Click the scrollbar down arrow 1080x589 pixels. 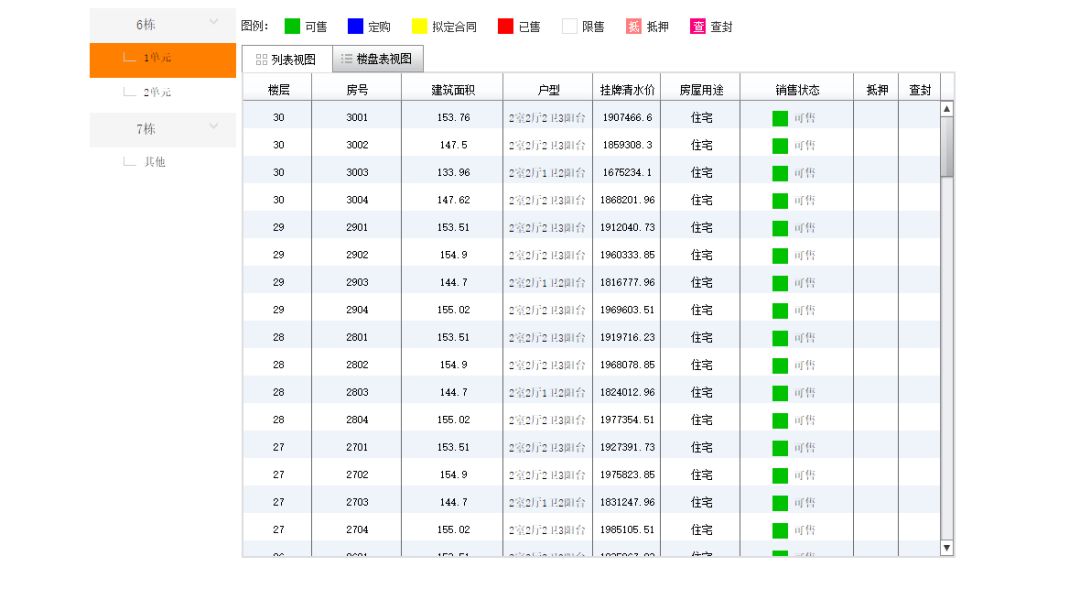tap(944, 548)
